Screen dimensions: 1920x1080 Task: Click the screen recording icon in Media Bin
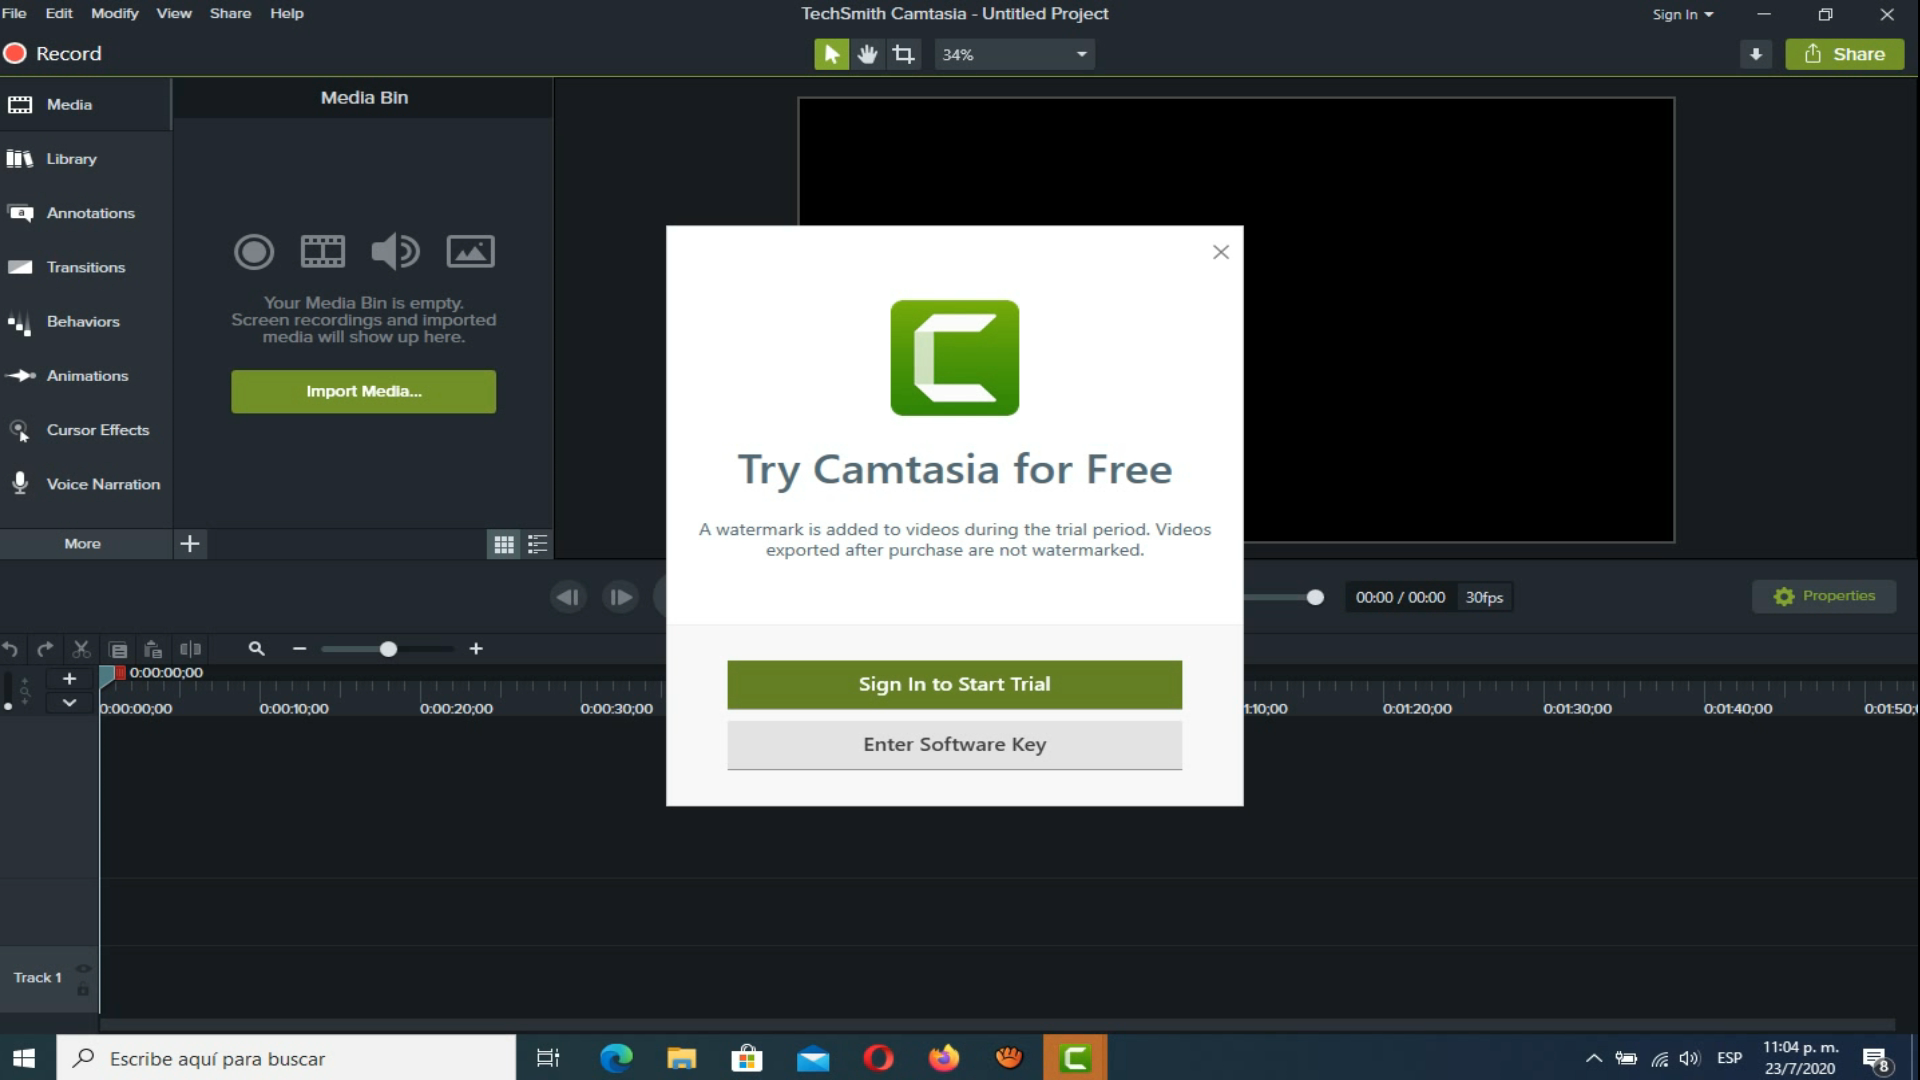(x=254, y=251)
